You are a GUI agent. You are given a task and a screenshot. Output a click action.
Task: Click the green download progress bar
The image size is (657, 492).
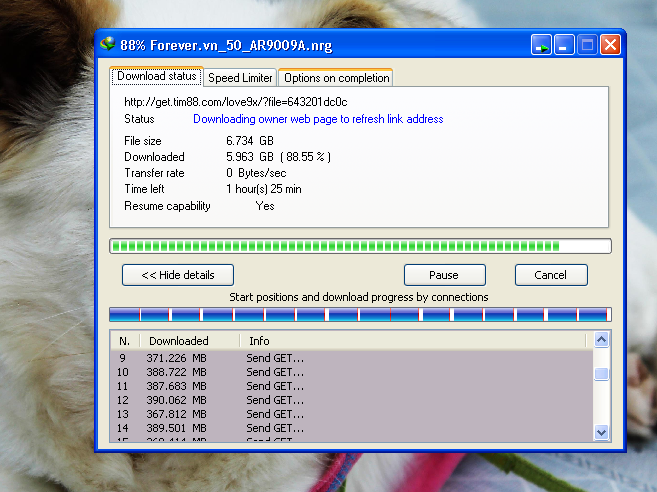point(360,246)
